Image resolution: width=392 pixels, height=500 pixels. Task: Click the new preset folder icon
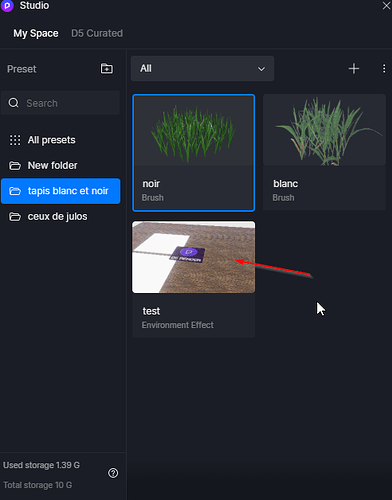pyautogui.click(x=107, y=69)
